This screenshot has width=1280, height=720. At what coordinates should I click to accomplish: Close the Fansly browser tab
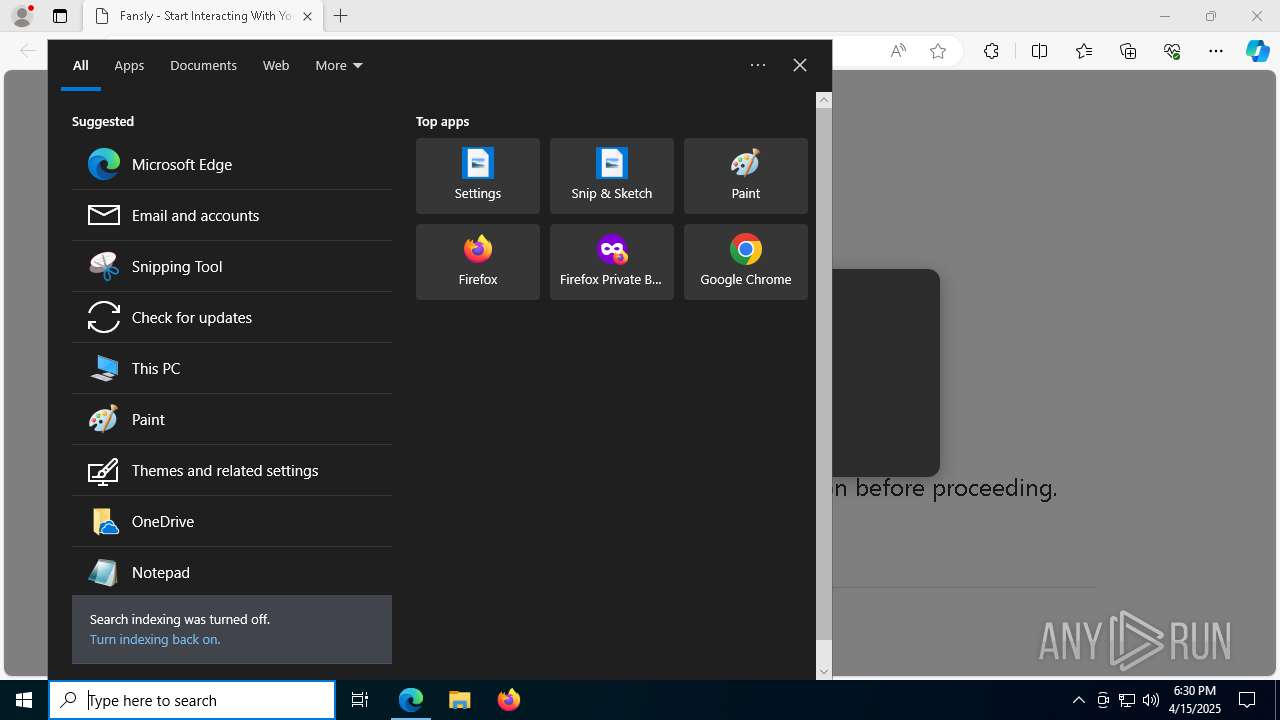pos(307,16)
